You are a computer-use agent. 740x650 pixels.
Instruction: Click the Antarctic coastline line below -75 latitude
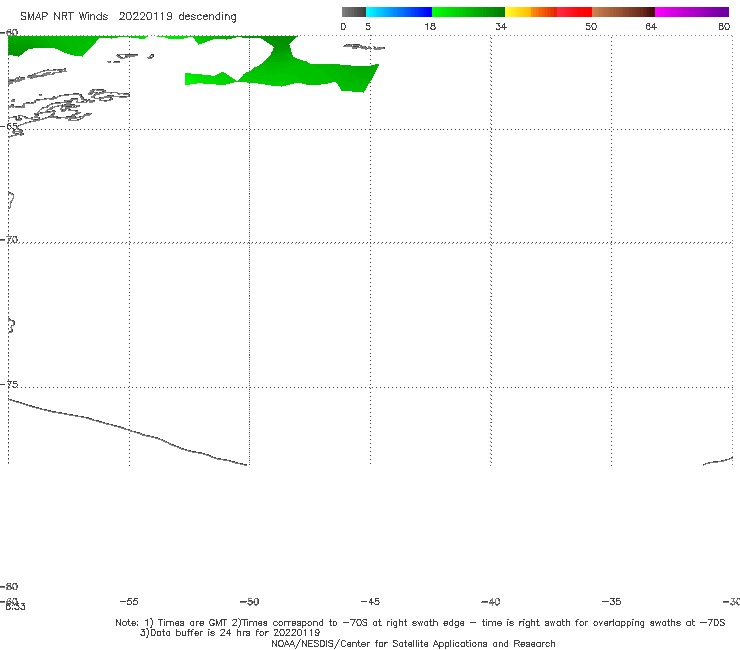pos(127,431)
